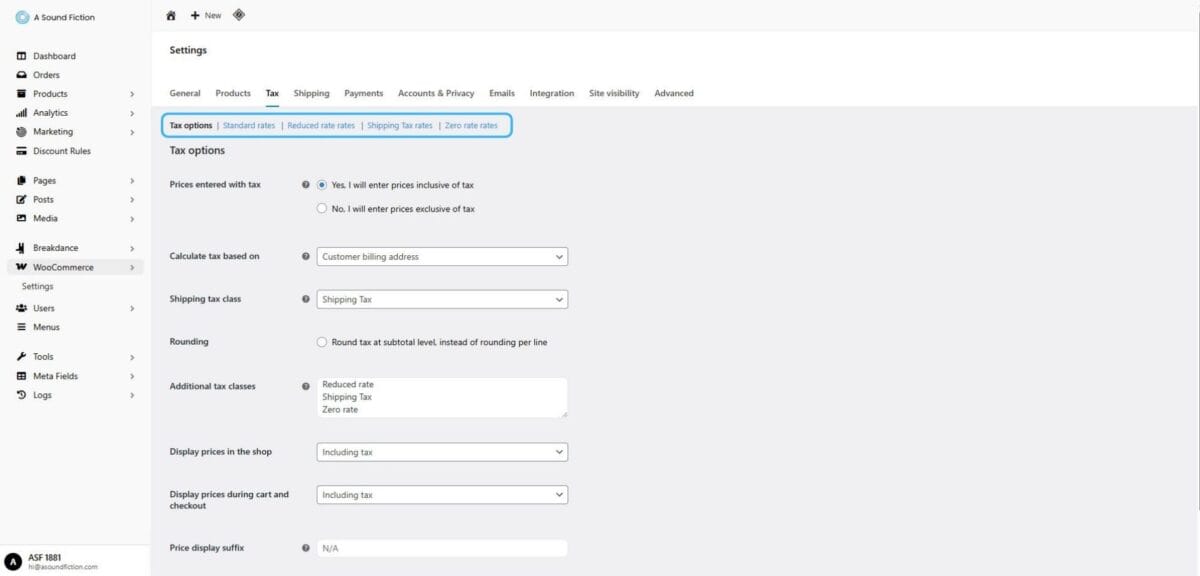This screenshot has width=1200, height=576.
Task: Select 'No, I will enter prices exclusive of tax'
Action: click(x=322, y=208)
